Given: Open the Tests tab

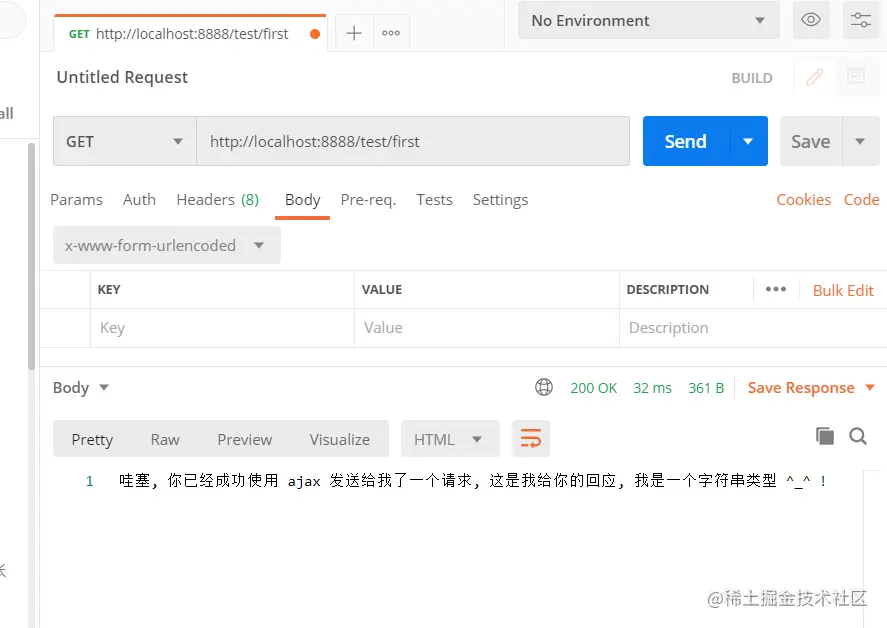Looking at the screenshot, I should 434,200.
